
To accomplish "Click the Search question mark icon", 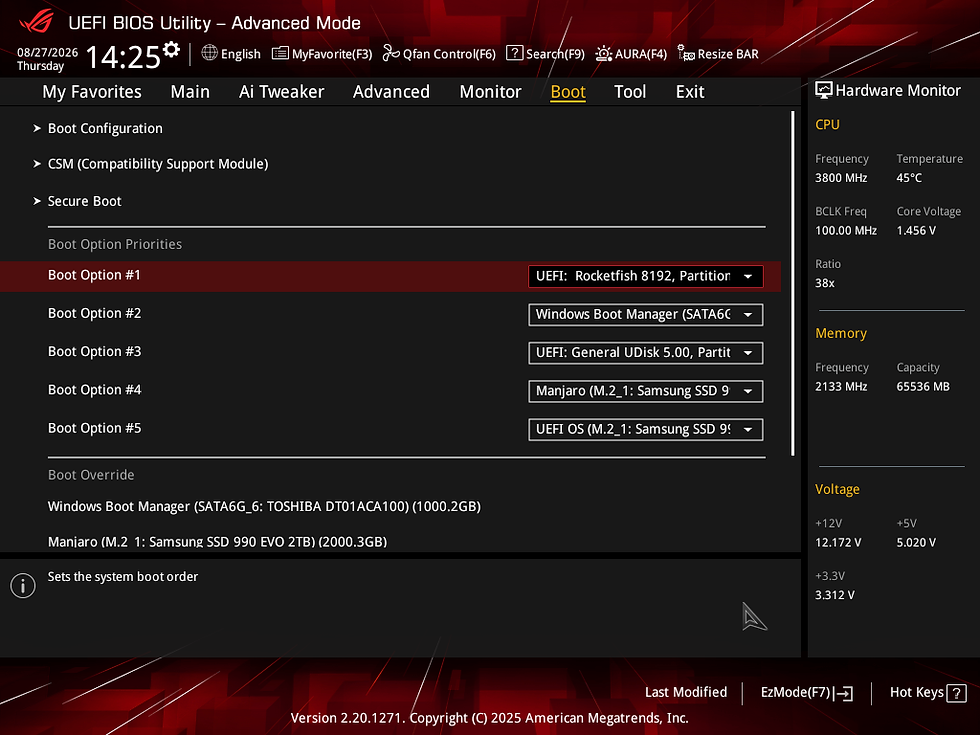I will tap(514, 53).
